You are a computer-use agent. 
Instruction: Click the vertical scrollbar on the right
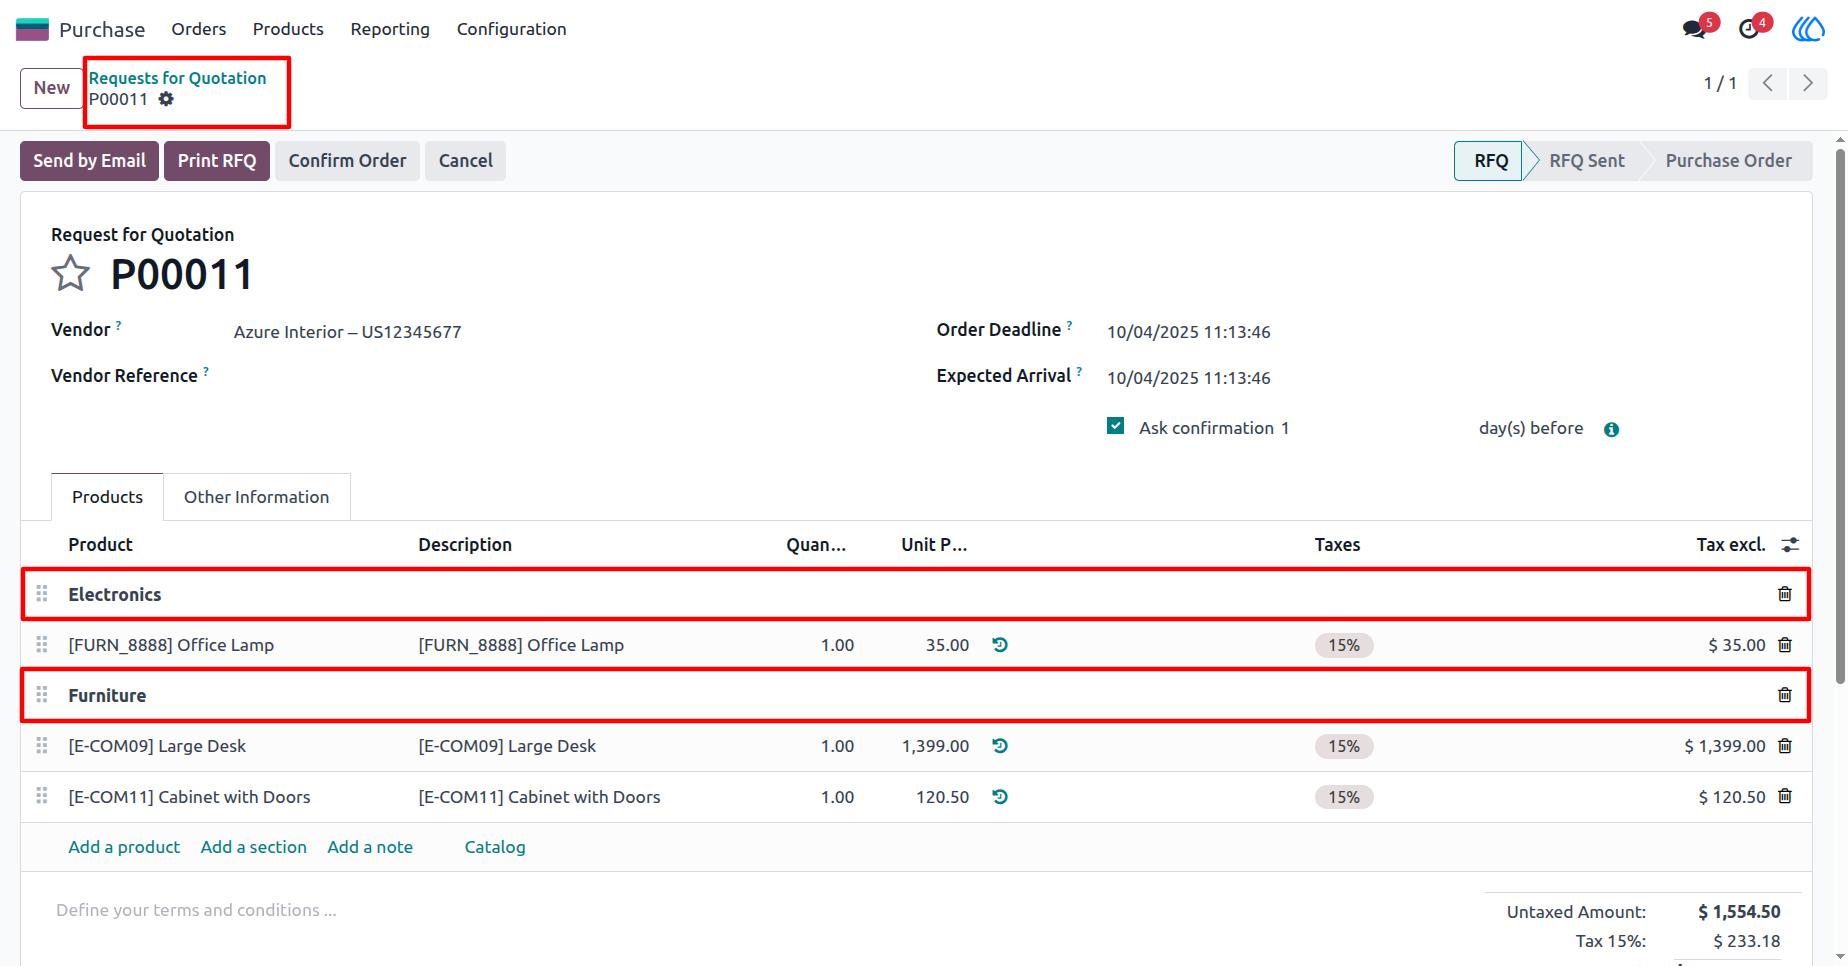click(1840, 415)
